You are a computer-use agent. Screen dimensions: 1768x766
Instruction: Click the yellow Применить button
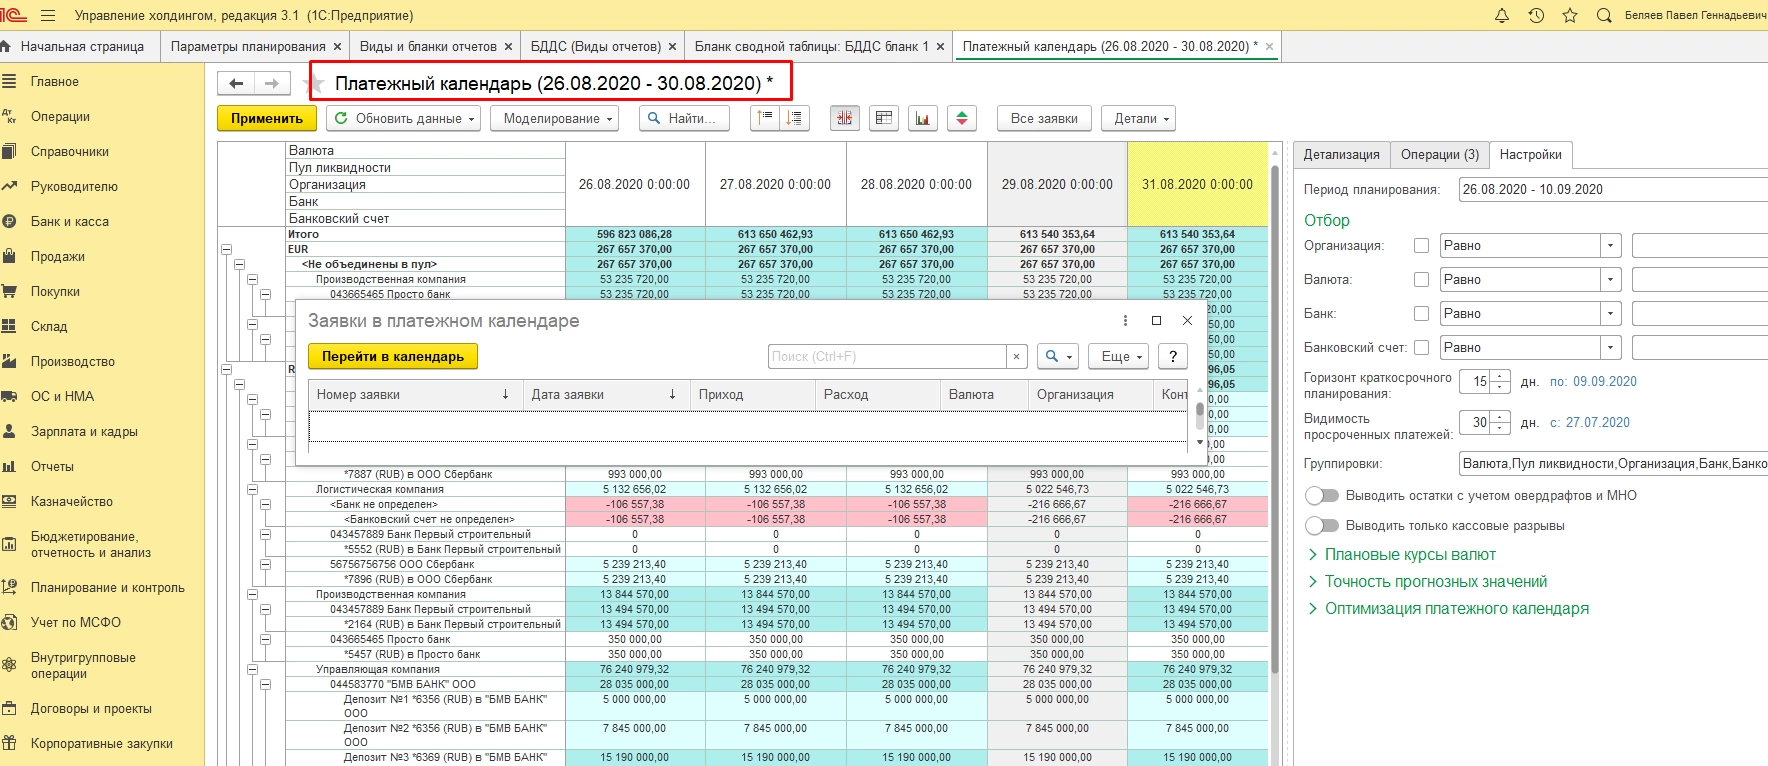(267, 118)
